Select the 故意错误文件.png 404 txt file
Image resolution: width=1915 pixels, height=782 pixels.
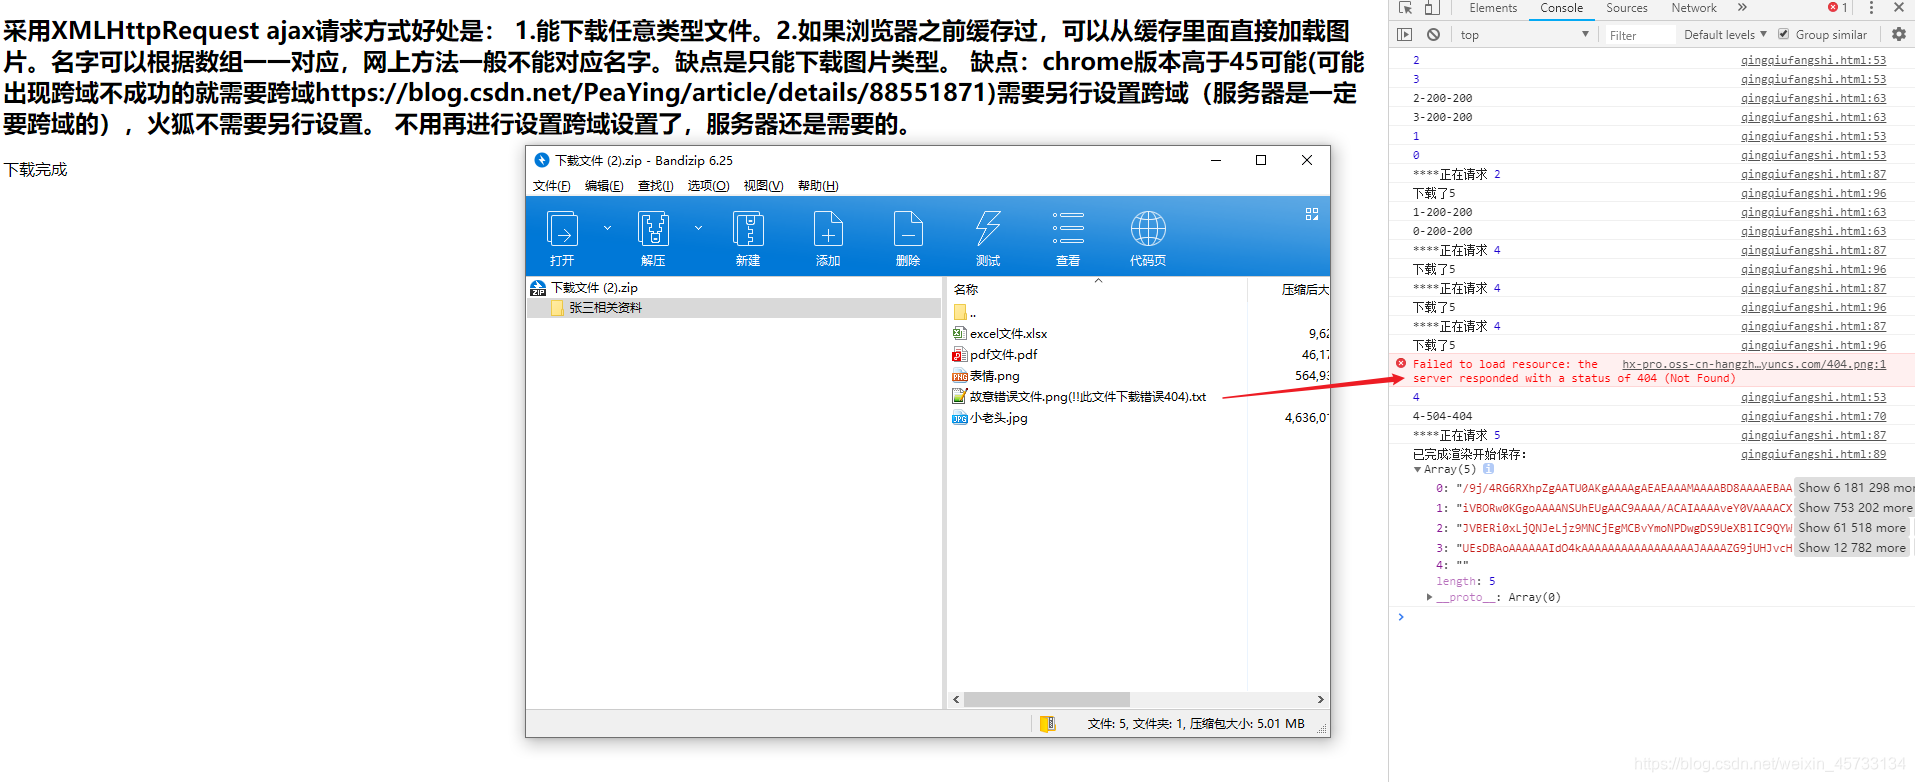[x=1079, y=397]
